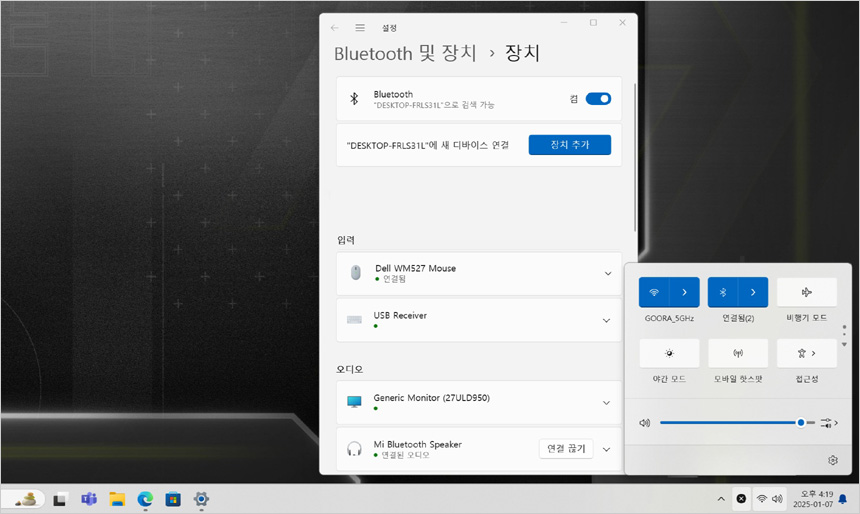Open sound output device selector icon

point(829,423)
